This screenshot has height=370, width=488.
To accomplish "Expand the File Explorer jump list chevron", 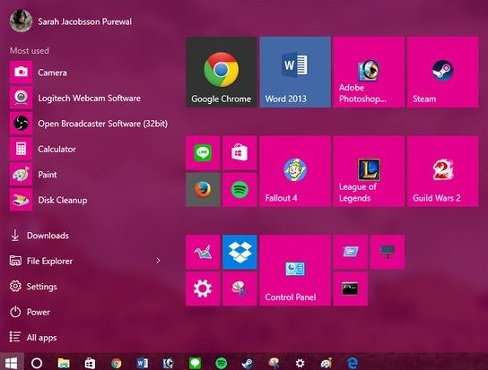I will click(x=158, y=261).
